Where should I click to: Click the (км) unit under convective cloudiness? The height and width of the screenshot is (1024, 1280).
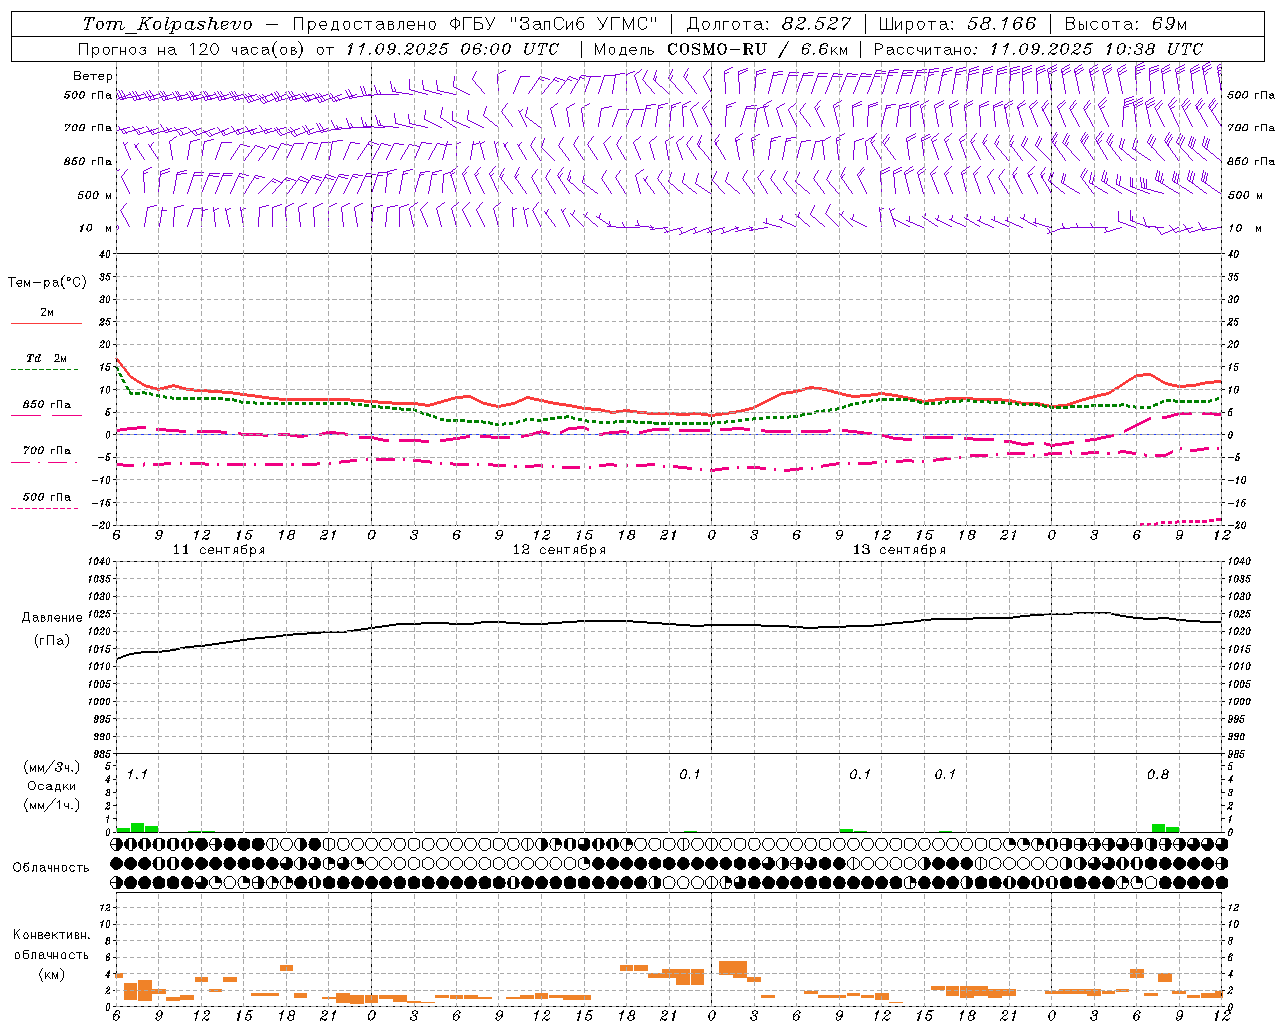coord(51,974)
